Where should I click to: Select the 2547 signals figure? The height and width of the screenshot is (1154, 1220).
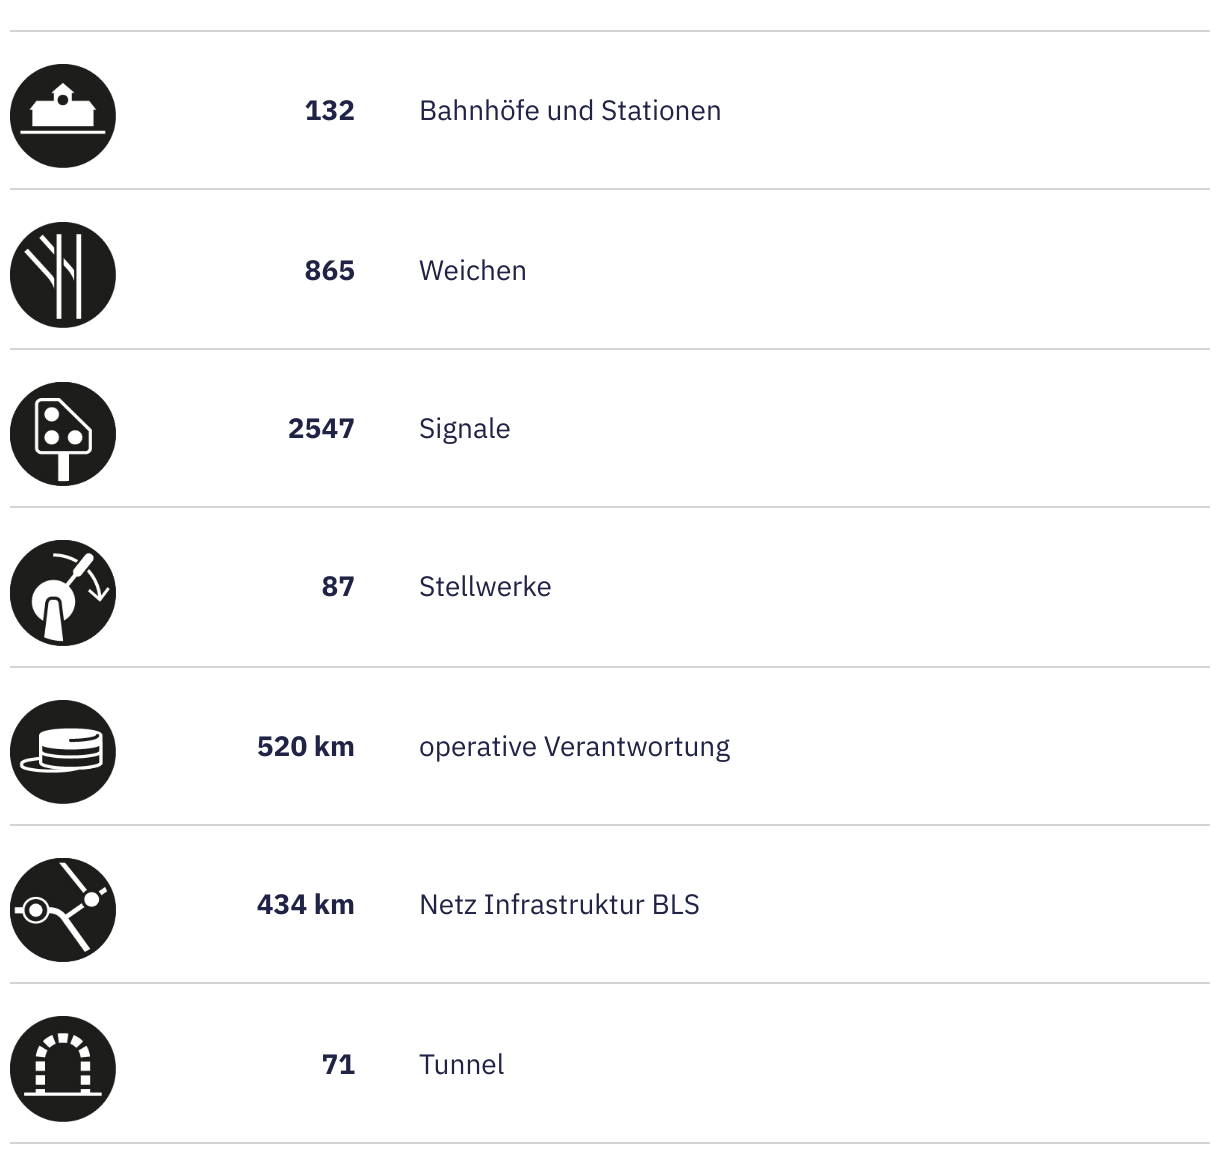321,428
